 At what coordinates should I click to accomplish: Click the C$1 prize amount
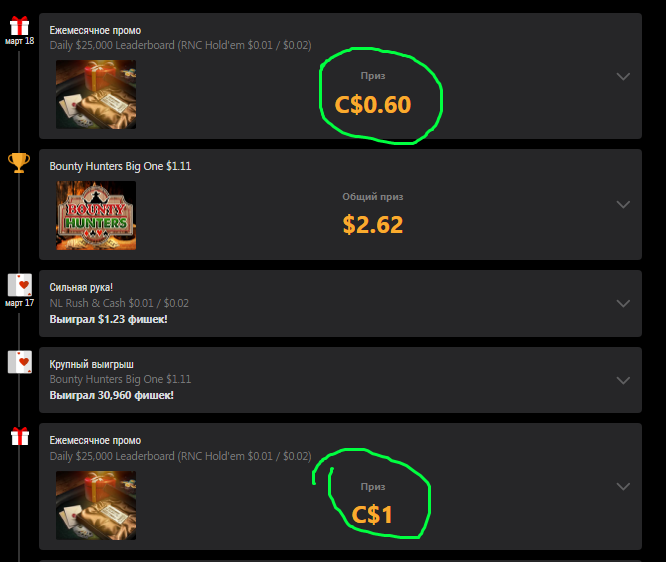(x=372, y=515)
